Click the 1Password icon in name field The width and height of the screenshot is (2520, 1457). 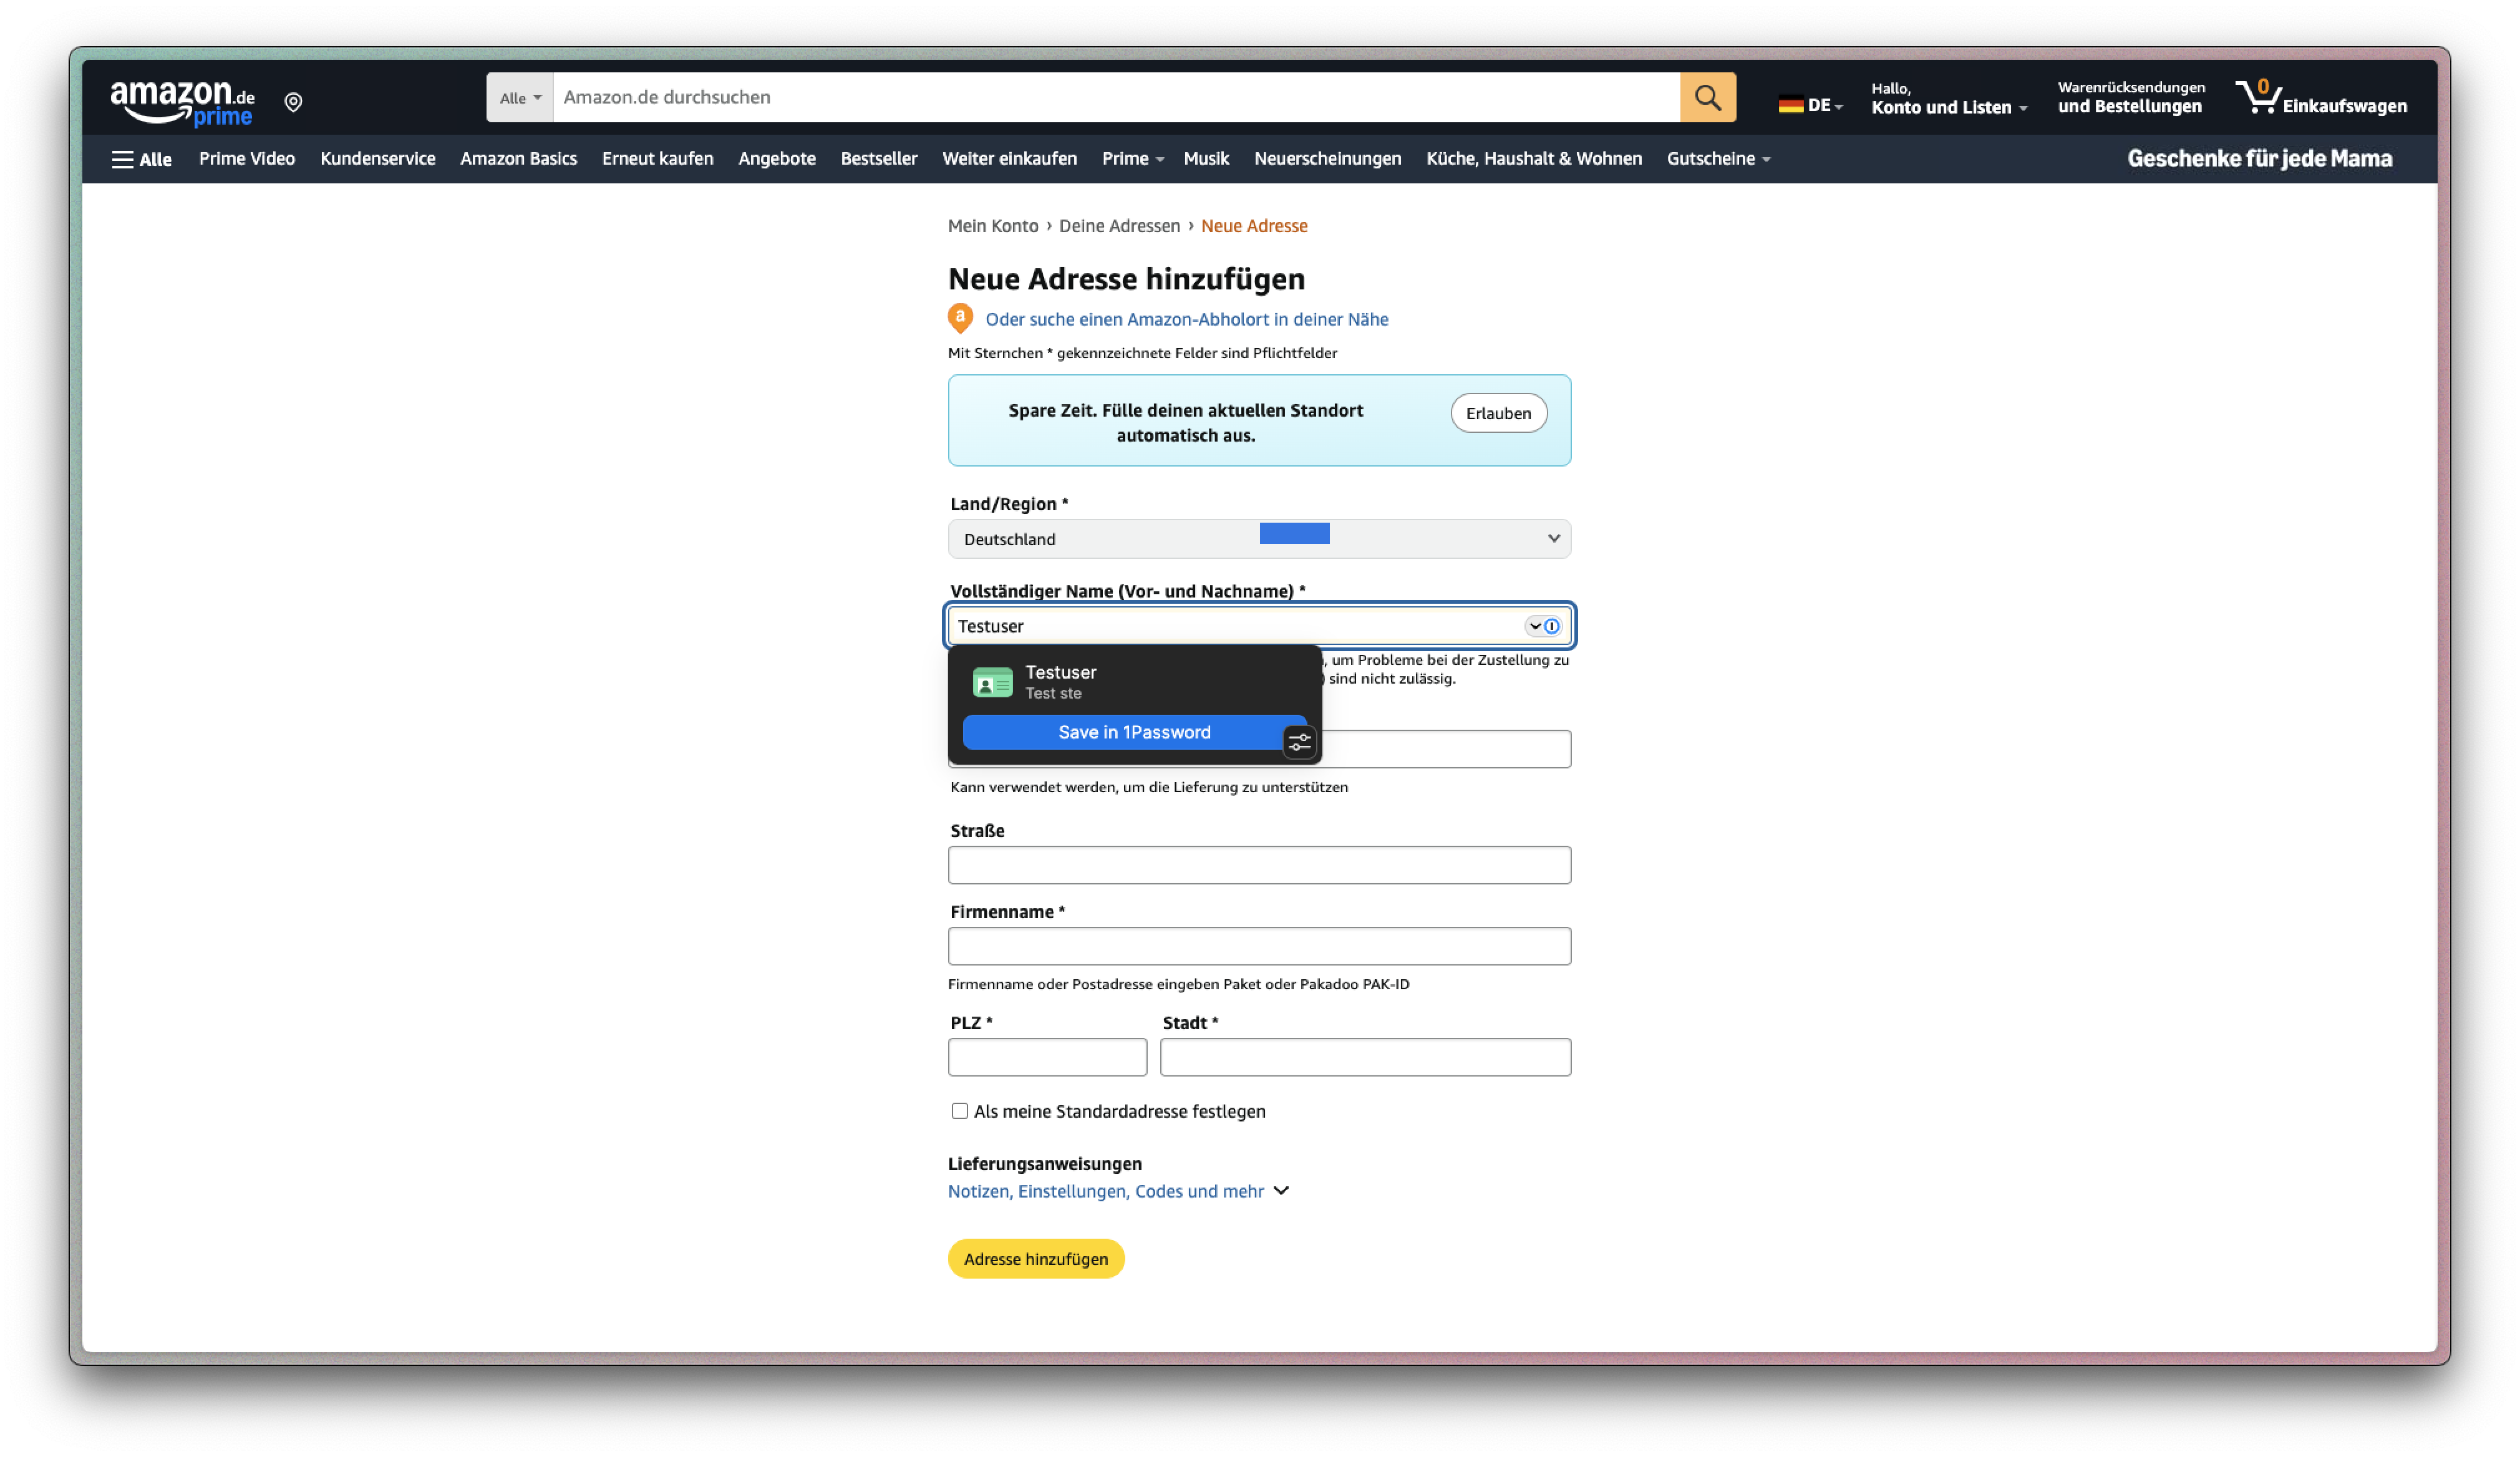coord(1551,626)
